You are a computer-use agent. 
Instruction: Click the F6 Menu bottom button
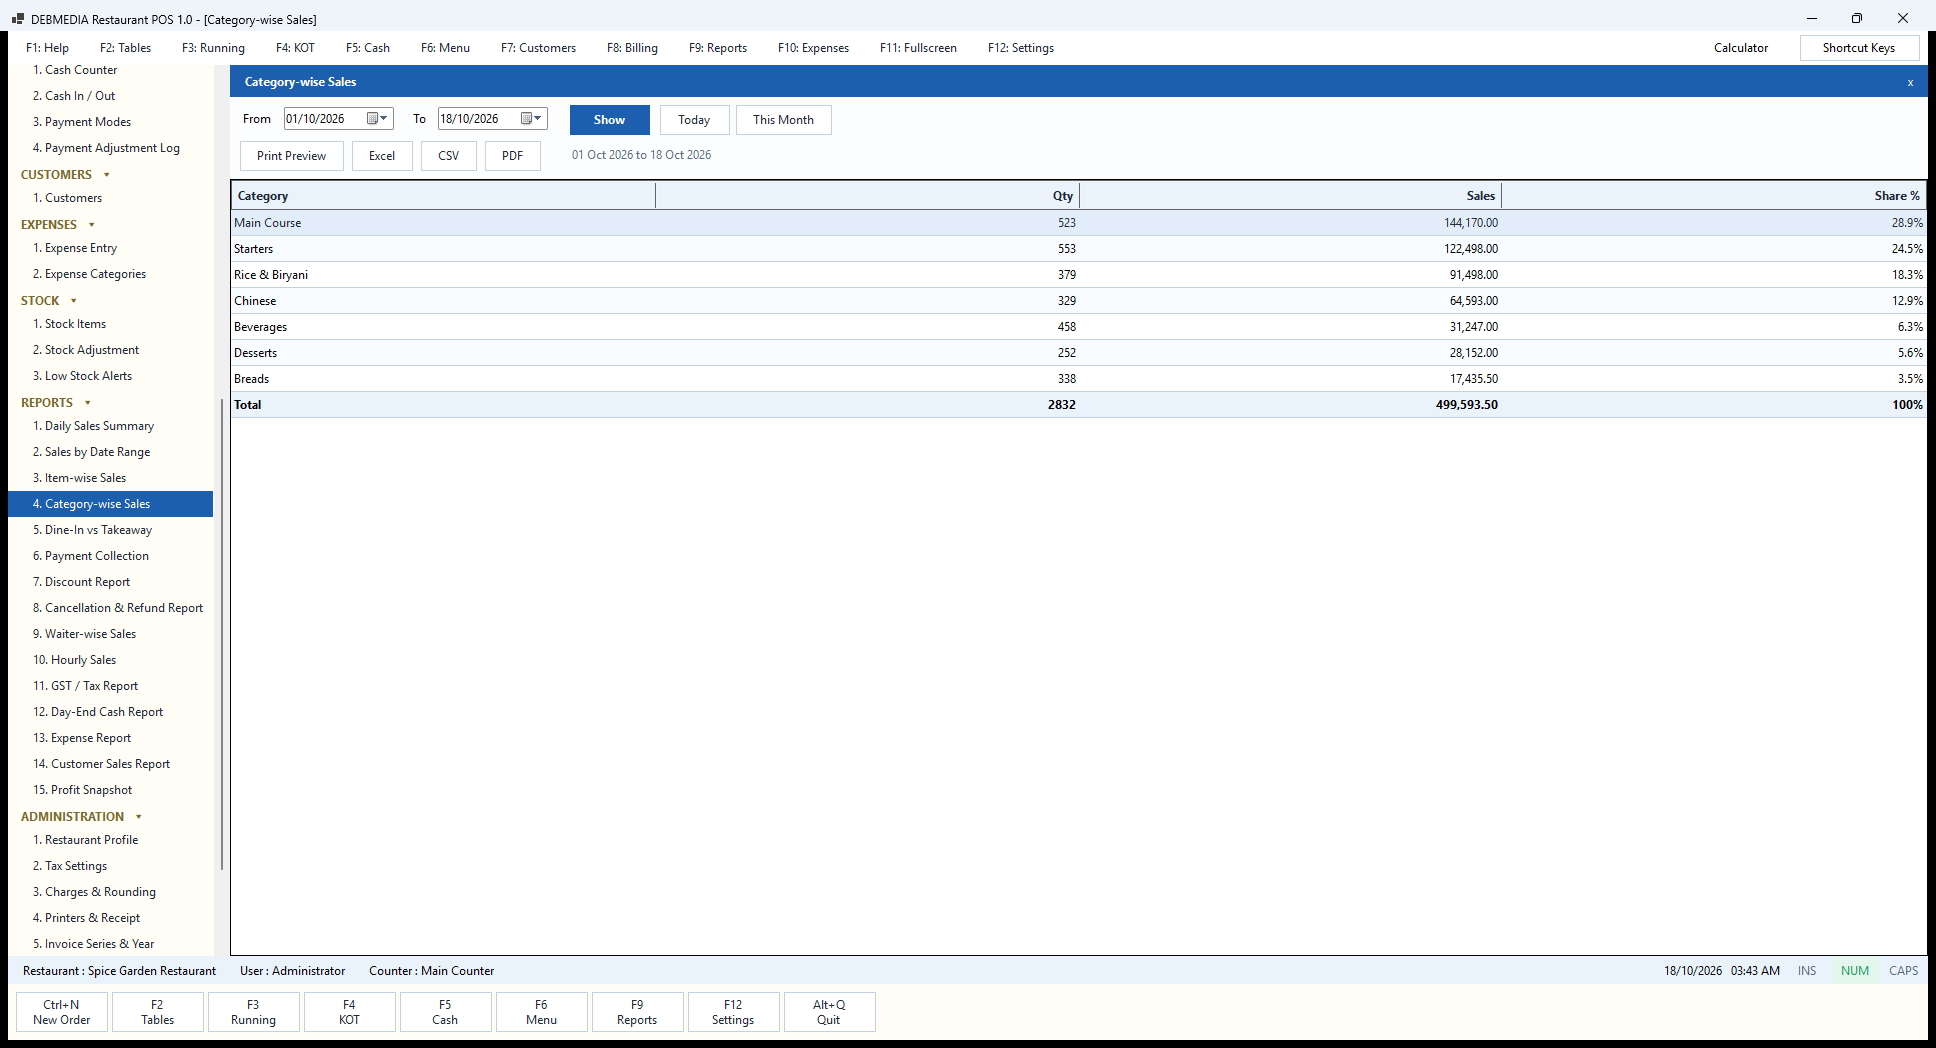(x=541, y=1012)
